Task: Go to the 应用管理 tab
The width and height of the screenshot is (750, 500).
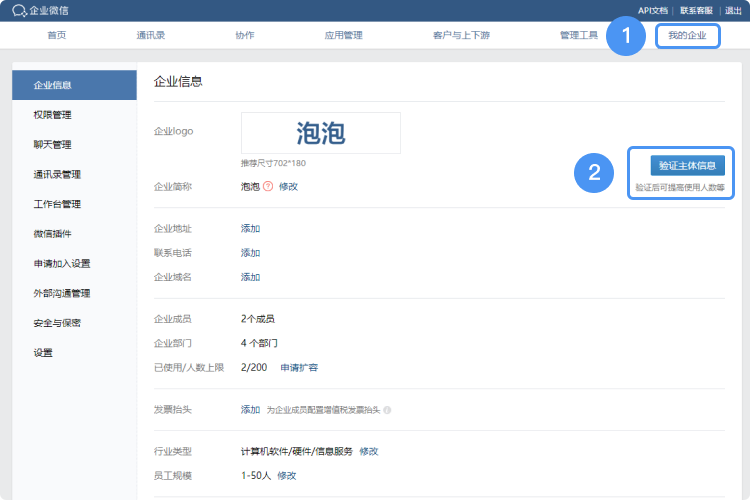Action: click(x=343, y=36)
